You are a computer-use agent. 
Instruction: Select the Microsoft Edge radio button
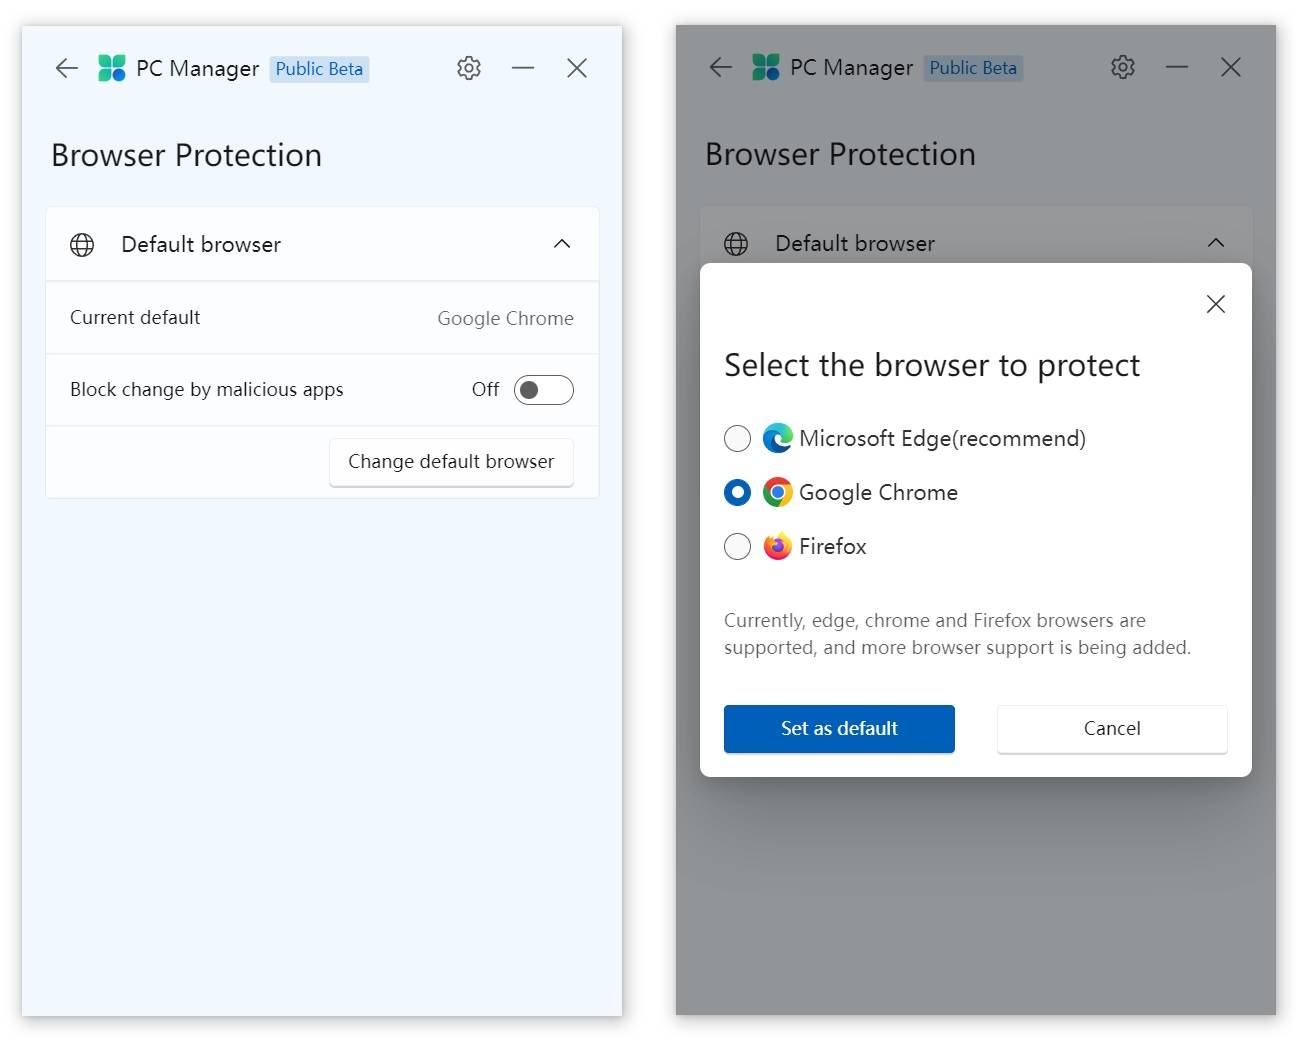(x=737, y=438)
